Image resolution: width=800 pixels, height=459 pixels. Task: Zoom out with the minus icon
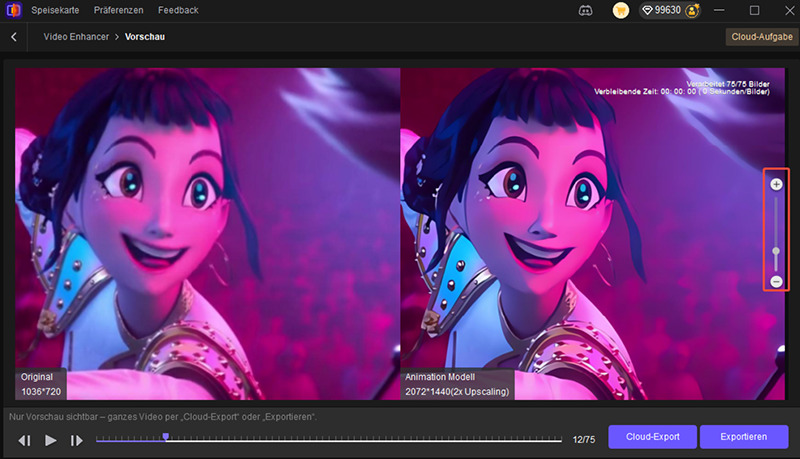(776, 282)
